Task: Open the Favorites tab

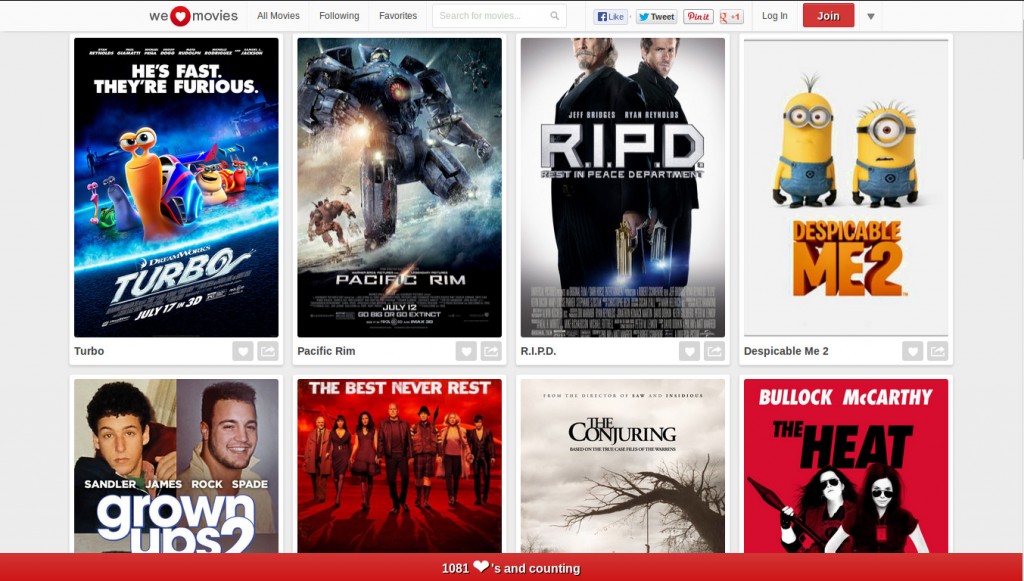Action: pyautogui.click(x=398, y=16)
